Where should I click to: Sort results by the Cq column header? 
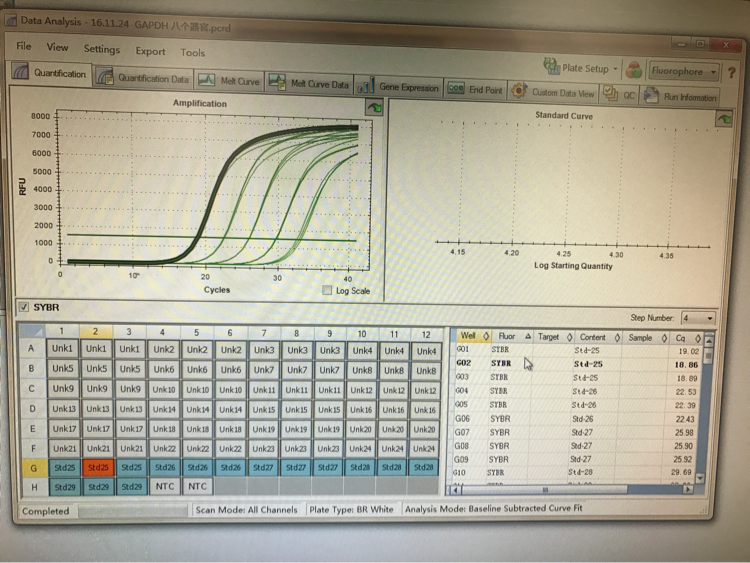pyautogui.click(x=686, y=338)
